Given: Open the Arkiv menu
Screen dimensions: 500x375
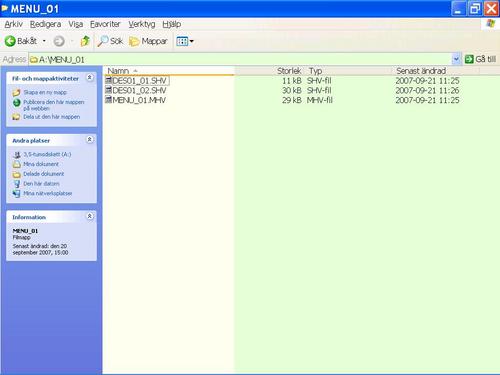Looking at the screenshot, I should coord(13,24).
